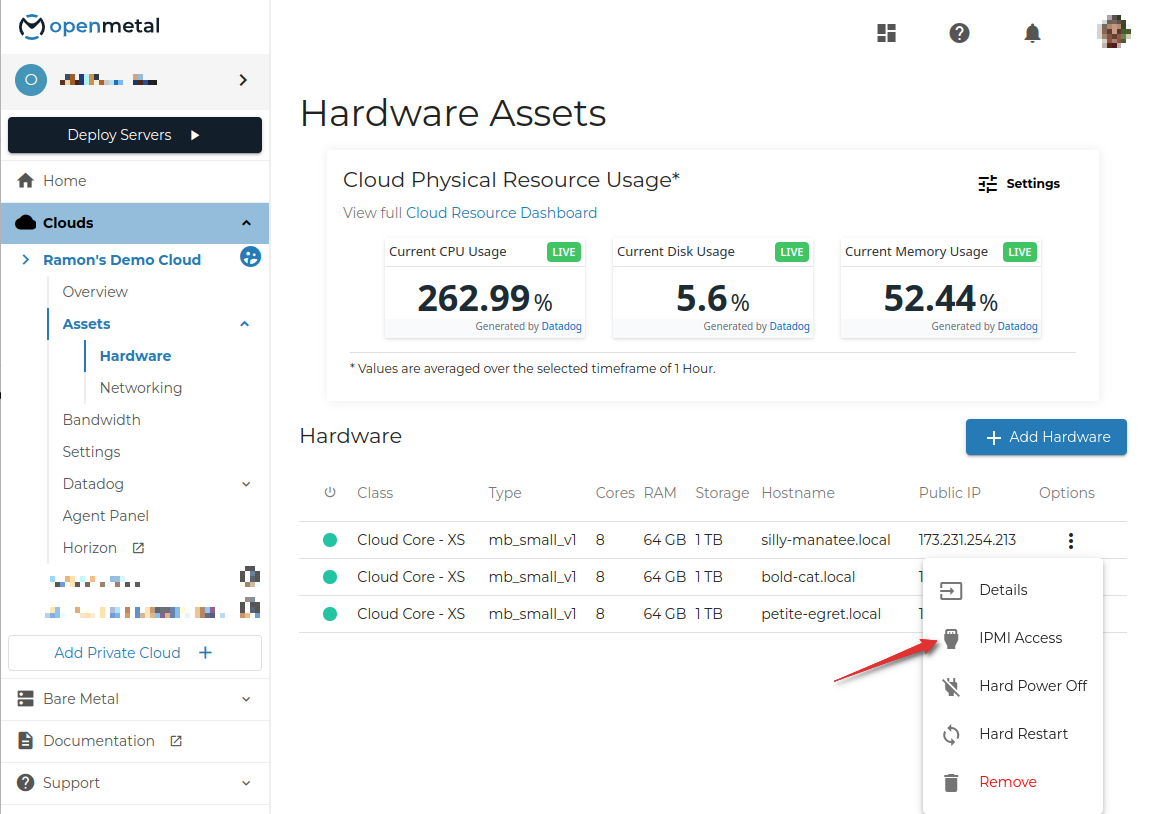Expand the Bare Metal section
Screen dimensions: 1153x814
coord(246,699)
